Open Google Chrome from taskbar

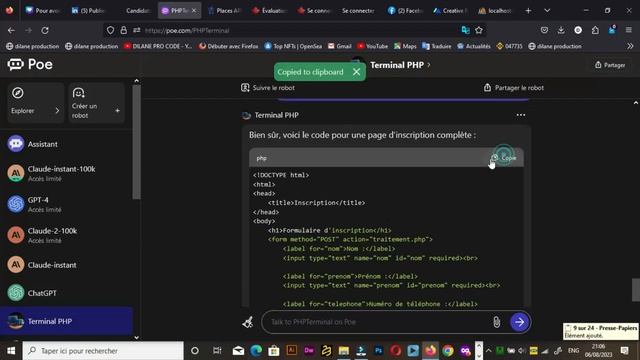(448, 351)
